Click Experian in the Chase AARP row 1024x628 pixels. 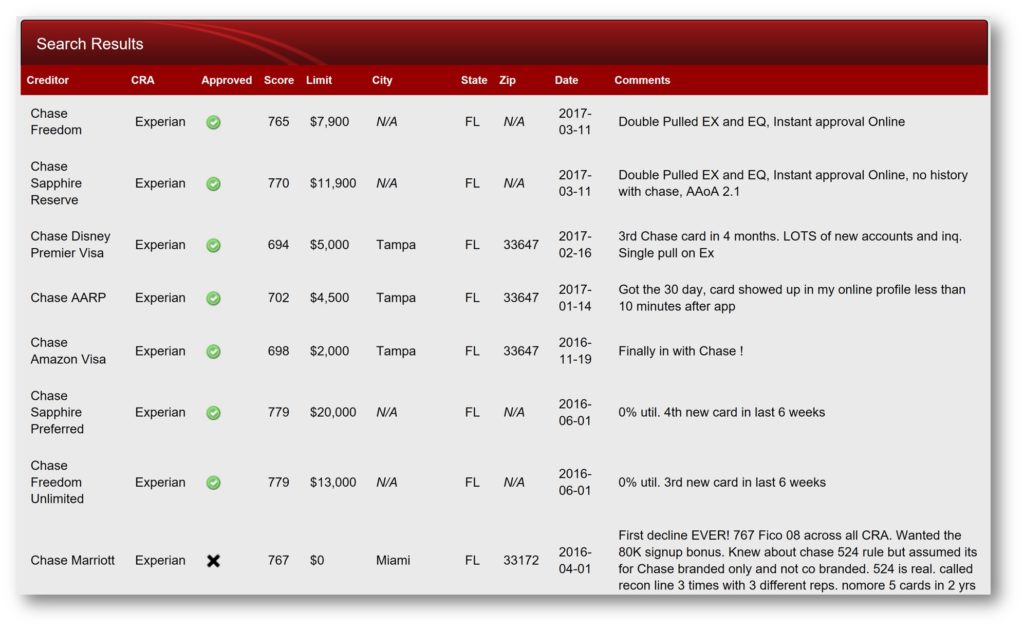coord(160,298)
